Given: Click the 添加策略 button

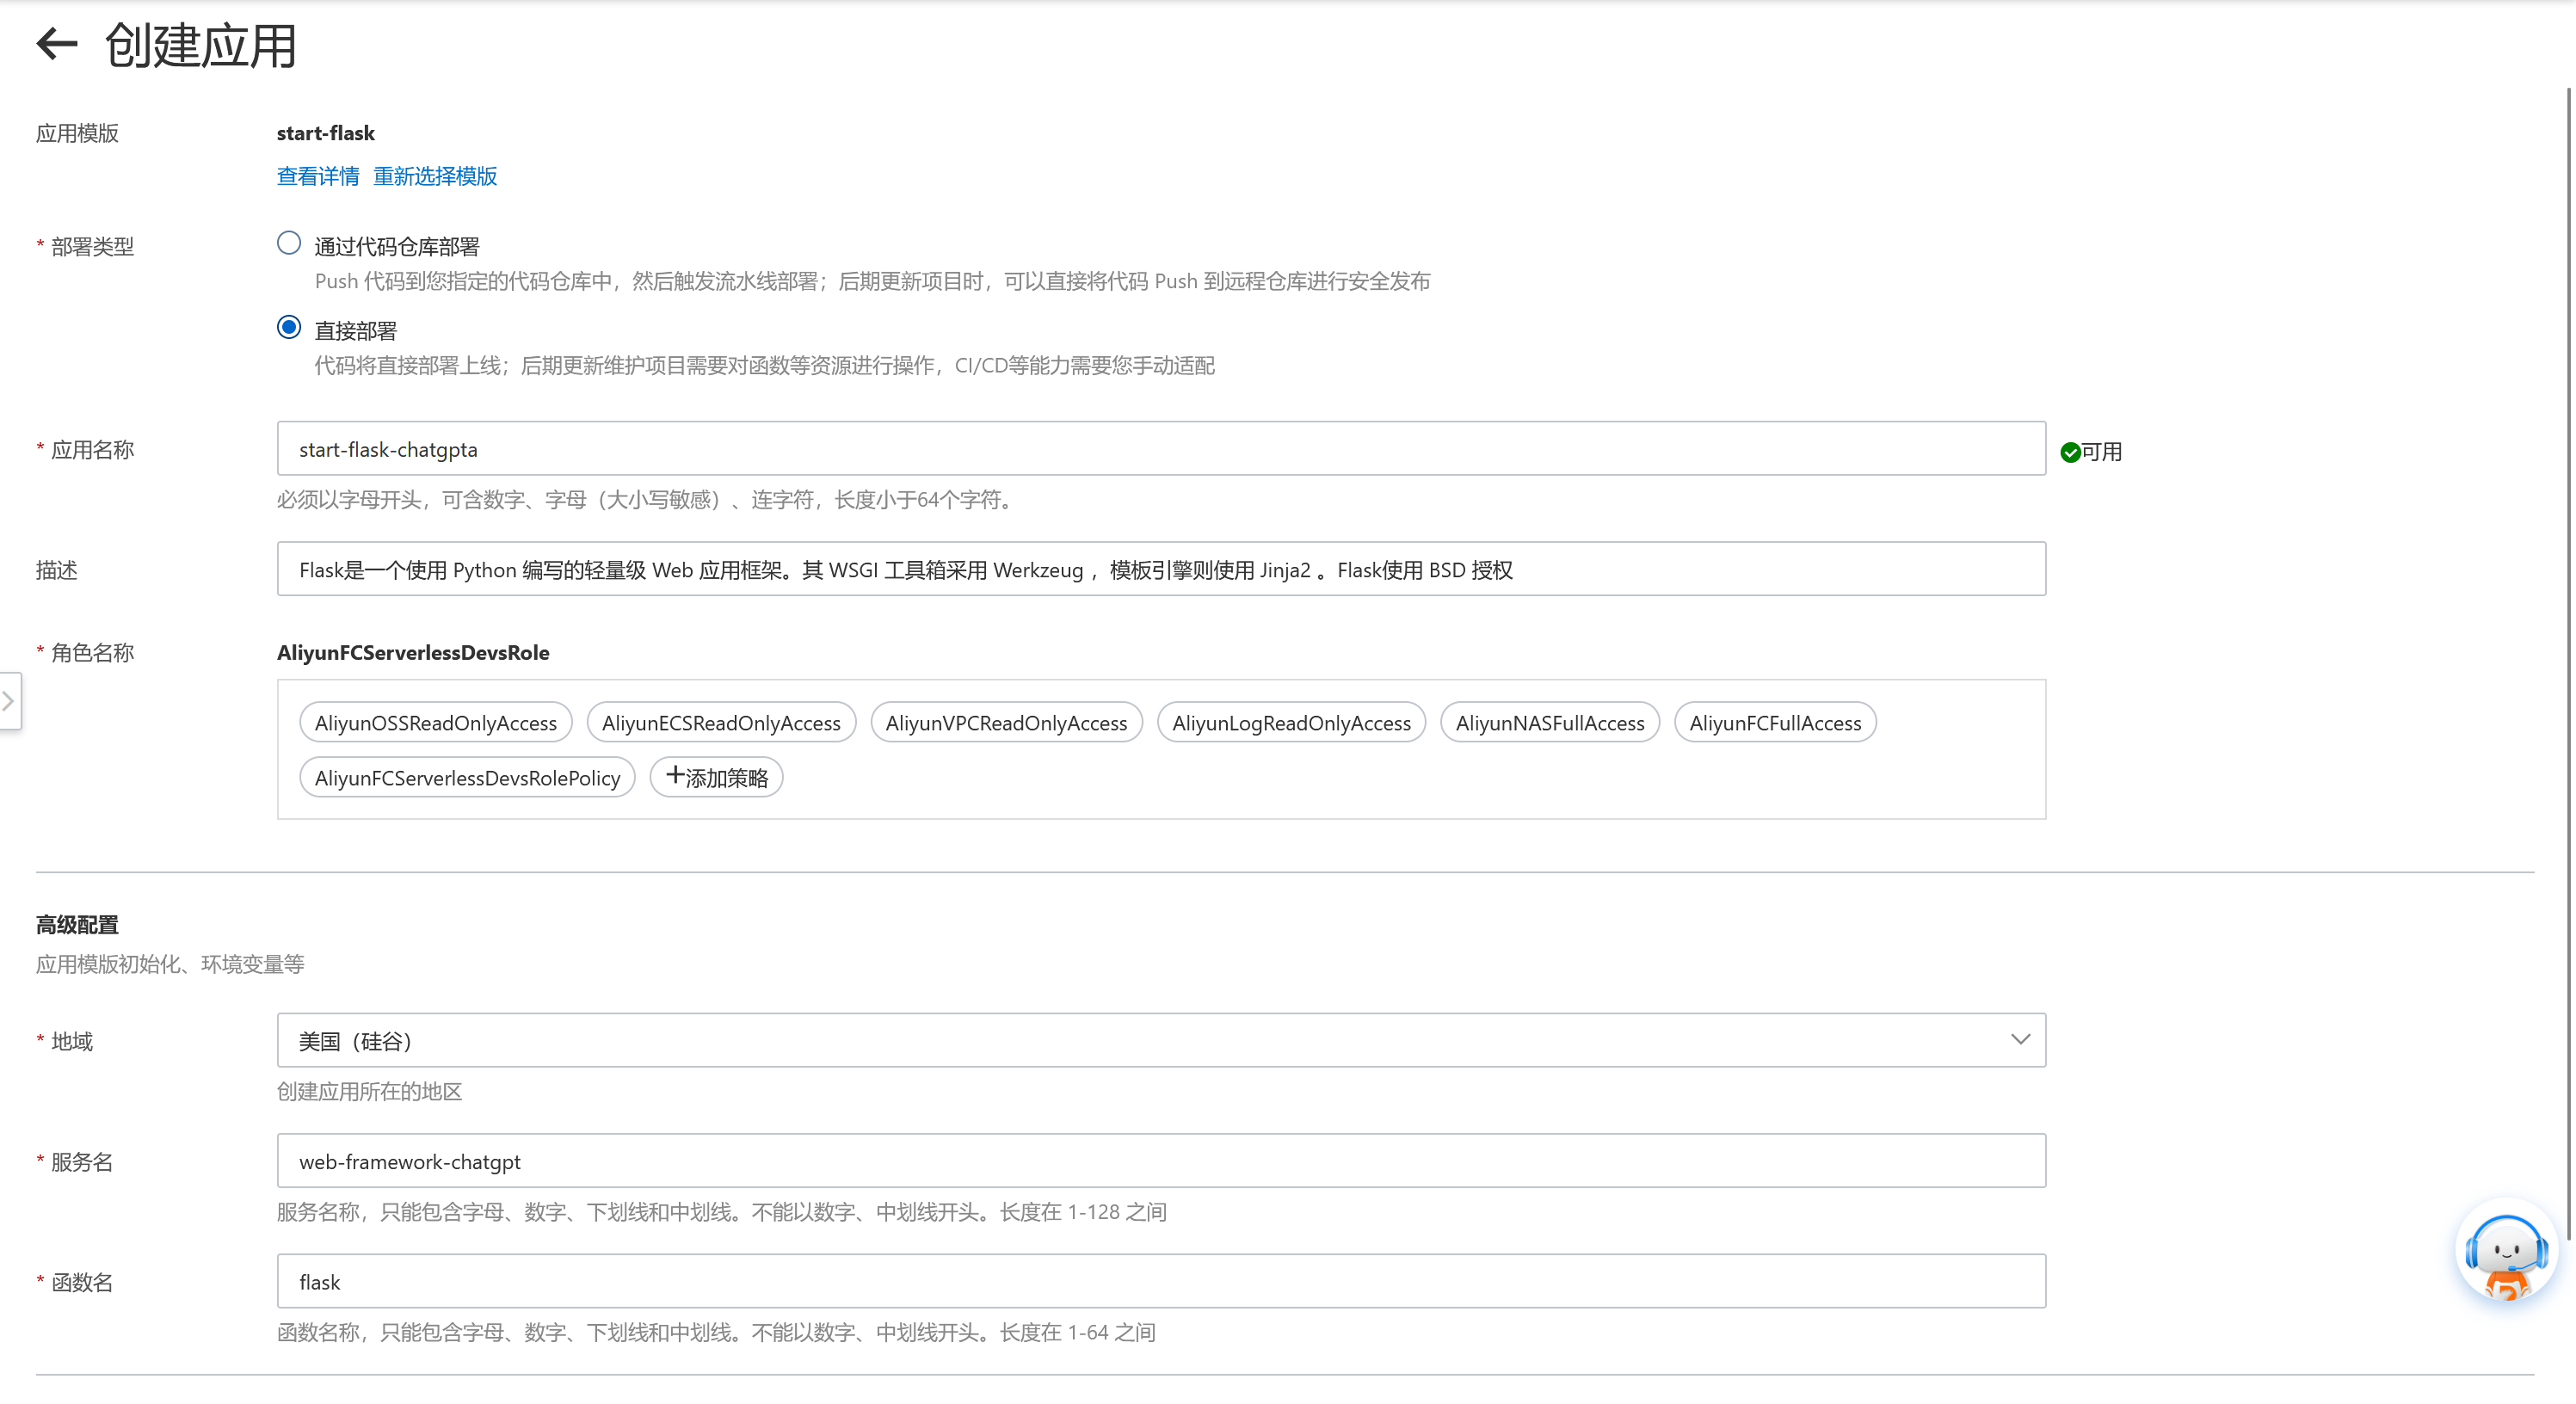Looking at the screenshot, I should click(x=716, y=776).
